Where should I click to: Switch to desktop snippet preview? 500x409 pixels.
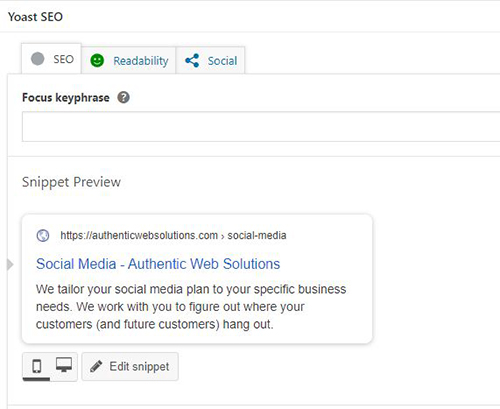(64, 365)
